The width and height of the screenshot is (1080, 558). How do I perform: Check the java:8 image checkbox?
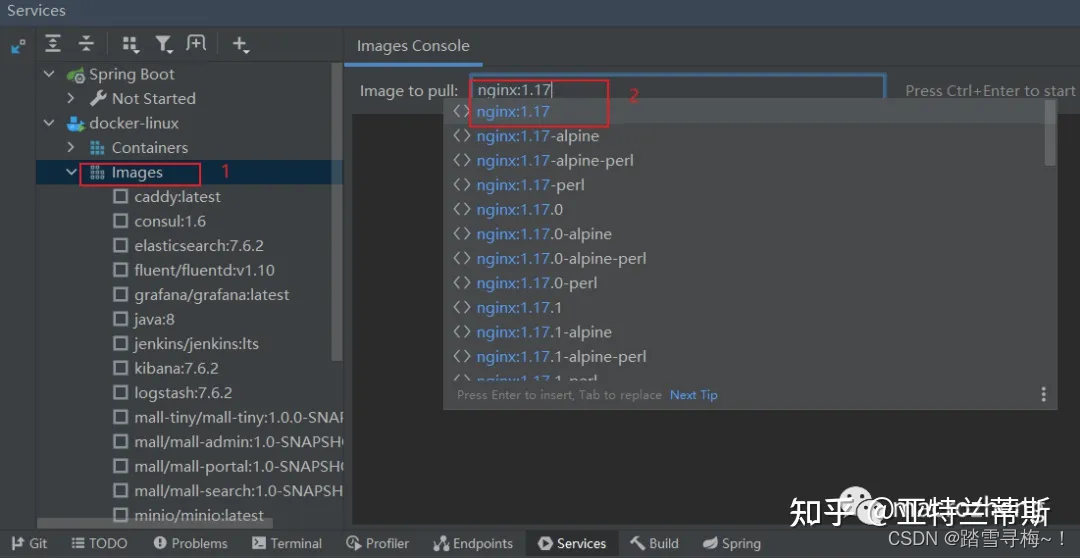coord(121,319)
